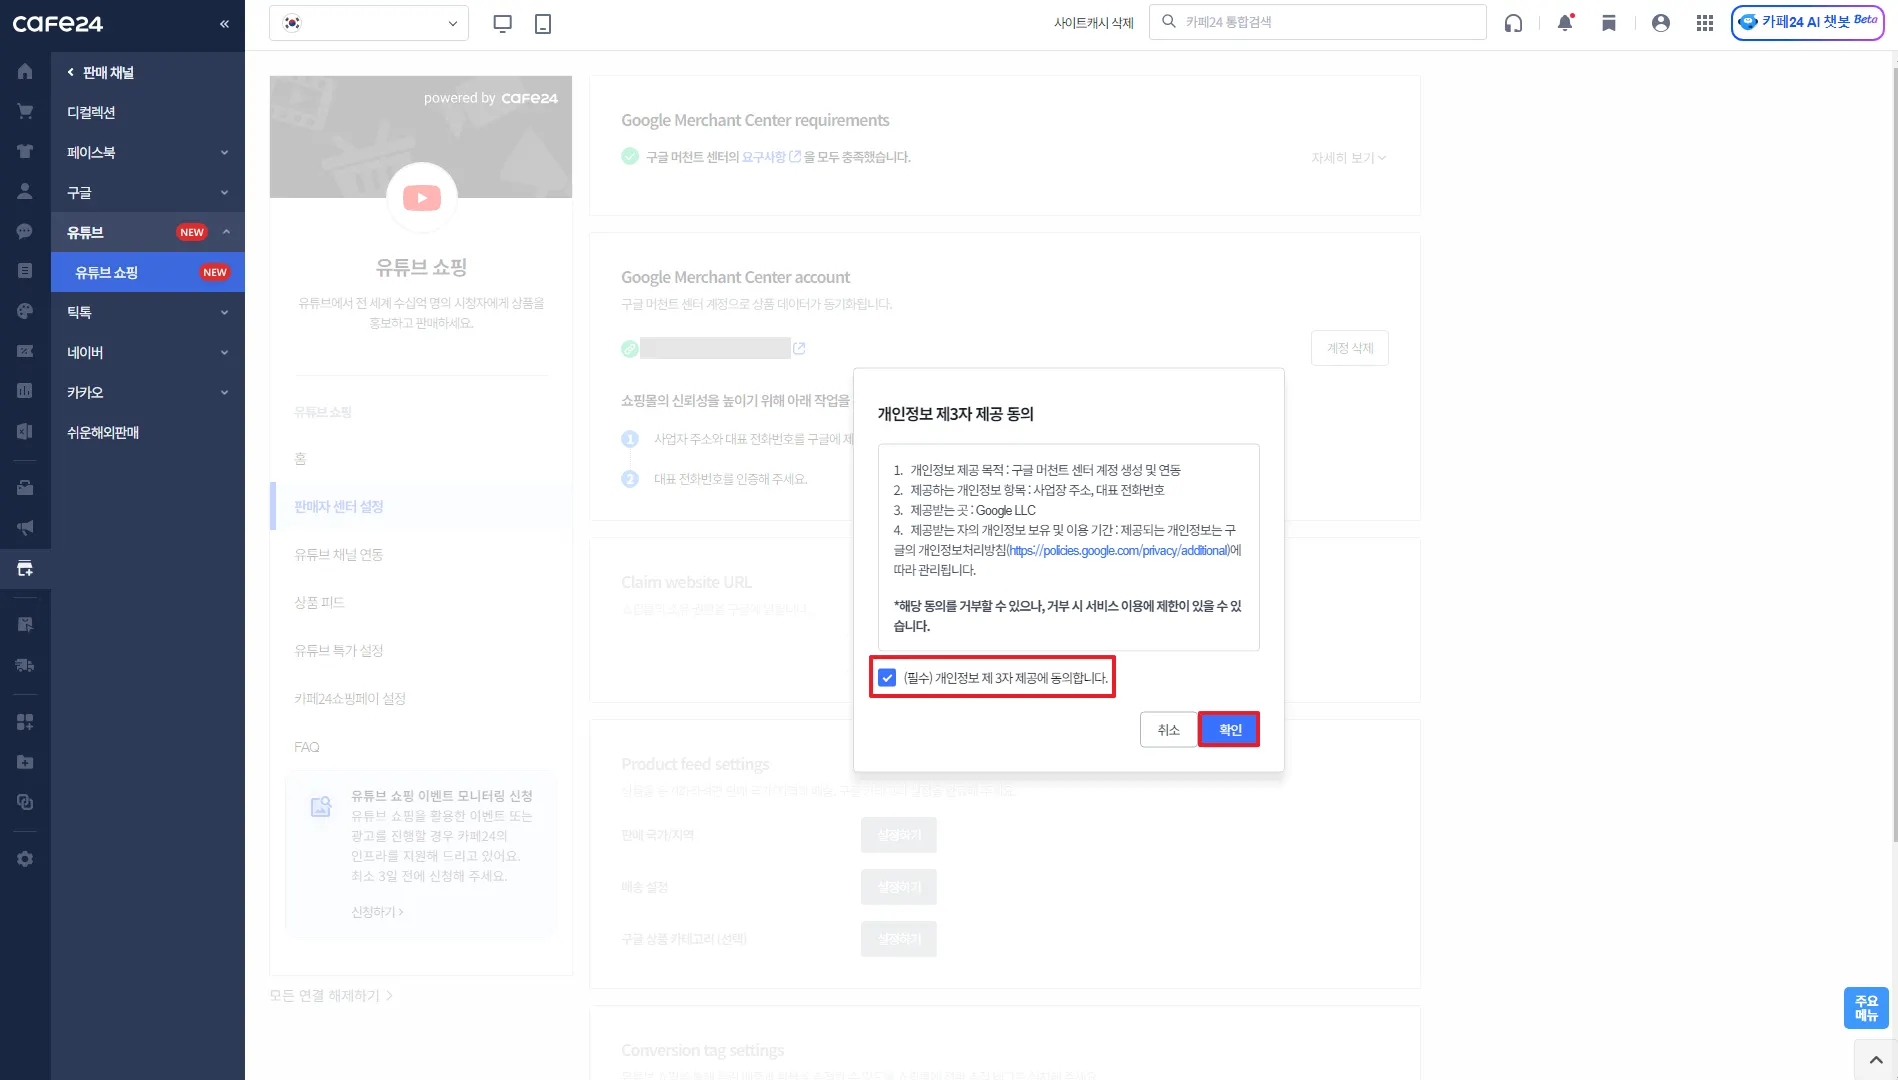Open the shopping cart orders icon
Screen dimensions: 1898x1080
tap(25, 111)
